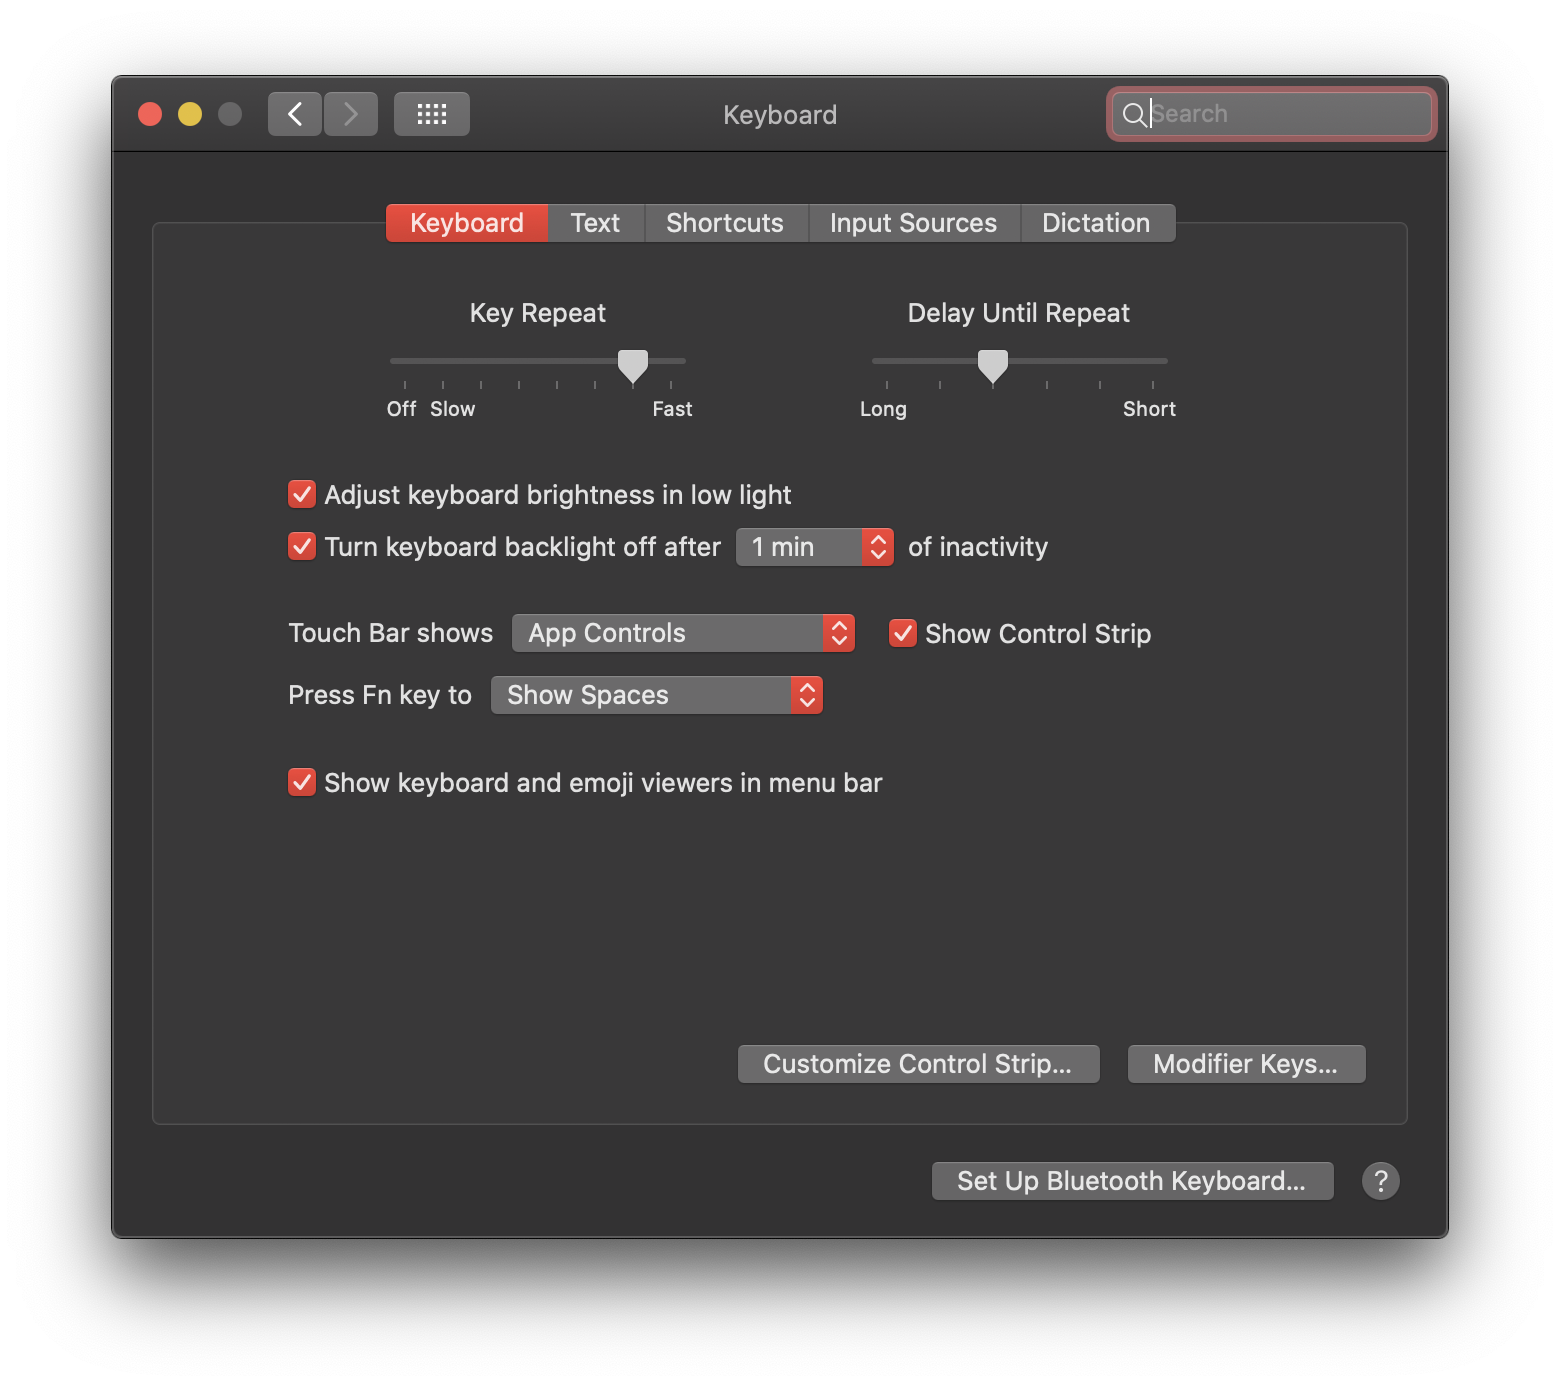The image size is (1560, 1386).
Task: Show all preferences via grid icon
Action: click(432, 114)
